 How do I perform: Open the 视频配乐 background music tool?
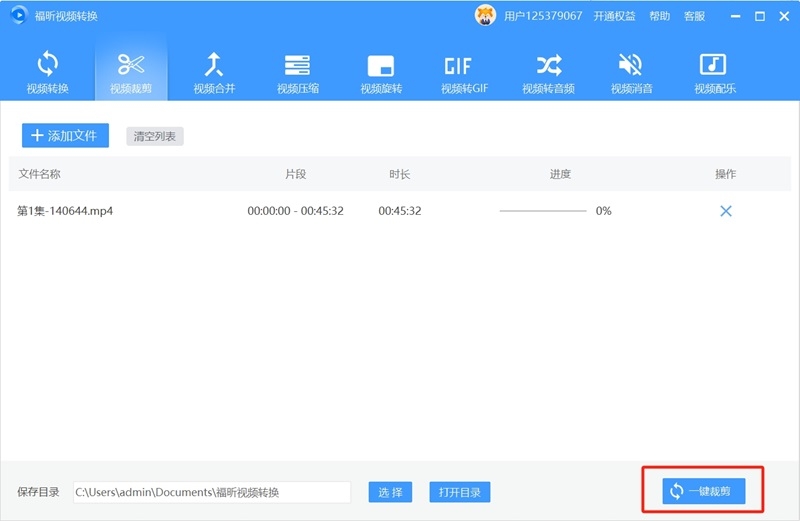pyautogui.click(x=714, y=72)
